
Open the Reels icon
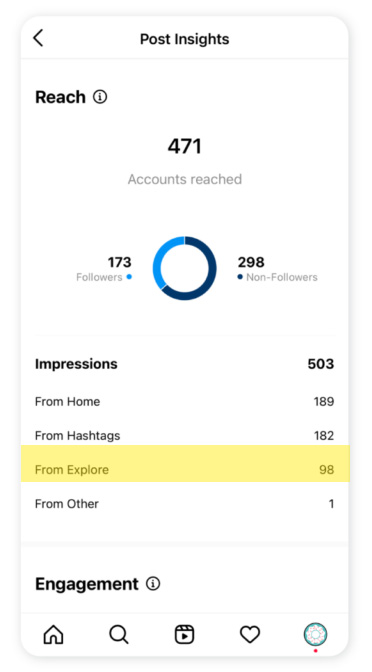tap(185, 634)
